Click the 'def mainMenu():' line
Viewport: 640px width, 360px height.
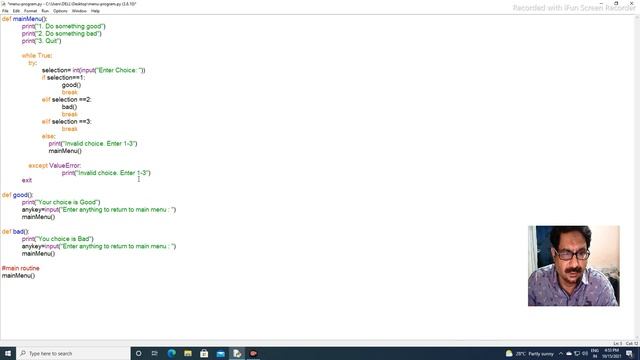click(x=24, y=19)
